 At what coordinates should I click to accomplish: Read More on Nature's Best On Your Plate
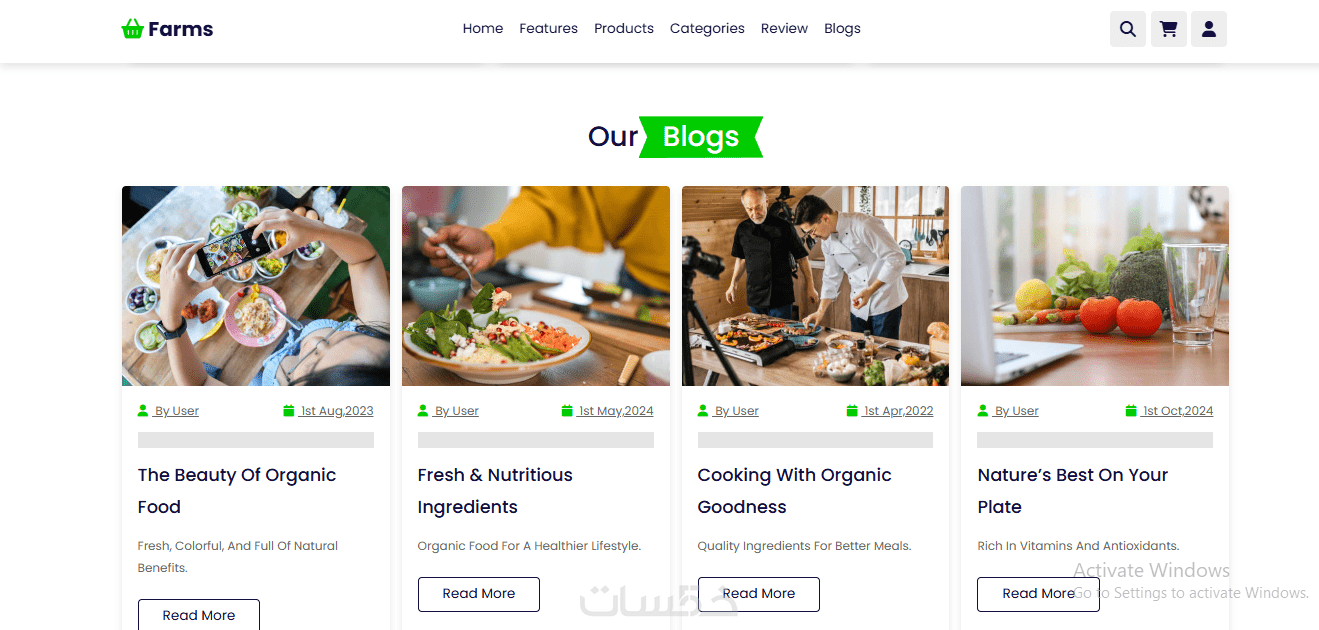pos(1038,594)
